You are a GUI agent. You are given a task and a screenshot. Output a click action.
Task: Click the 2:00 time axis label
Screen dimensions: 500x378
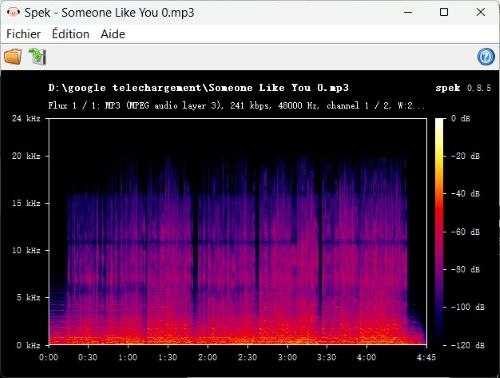(207, 357)
